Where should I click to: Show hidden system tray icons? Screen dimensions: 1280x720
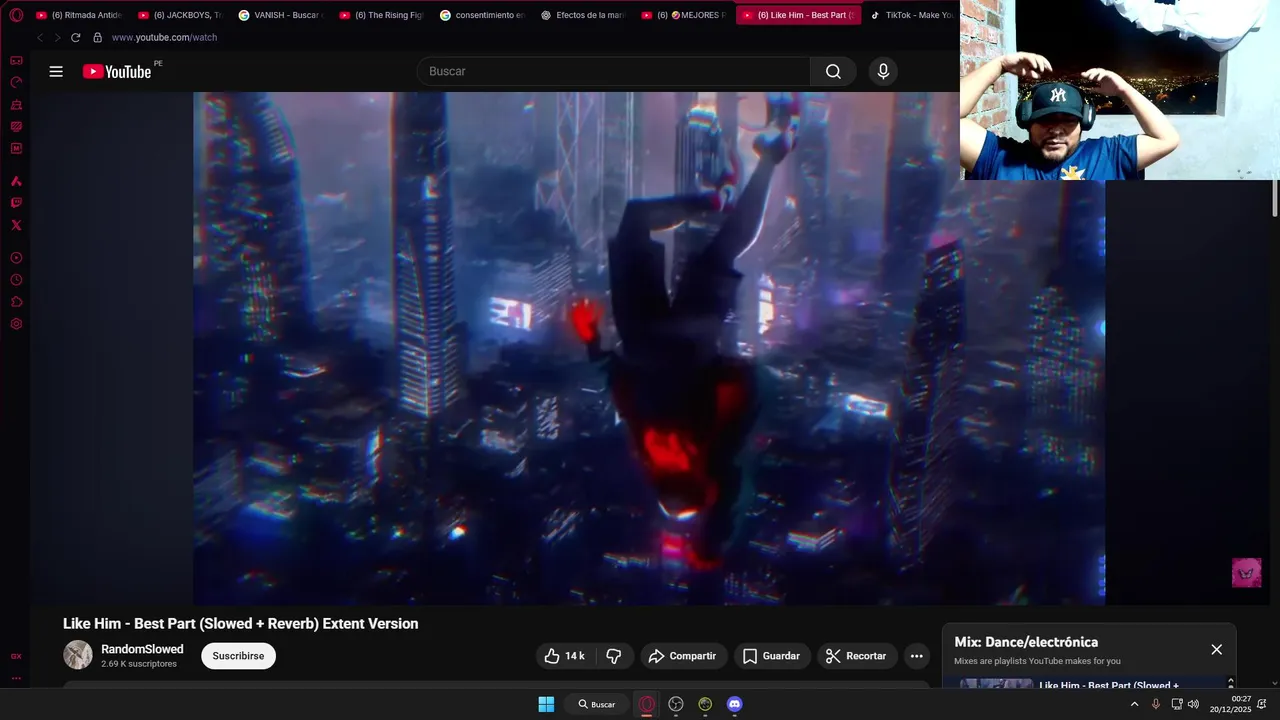pyautogui.click(x=1134, y=704)
